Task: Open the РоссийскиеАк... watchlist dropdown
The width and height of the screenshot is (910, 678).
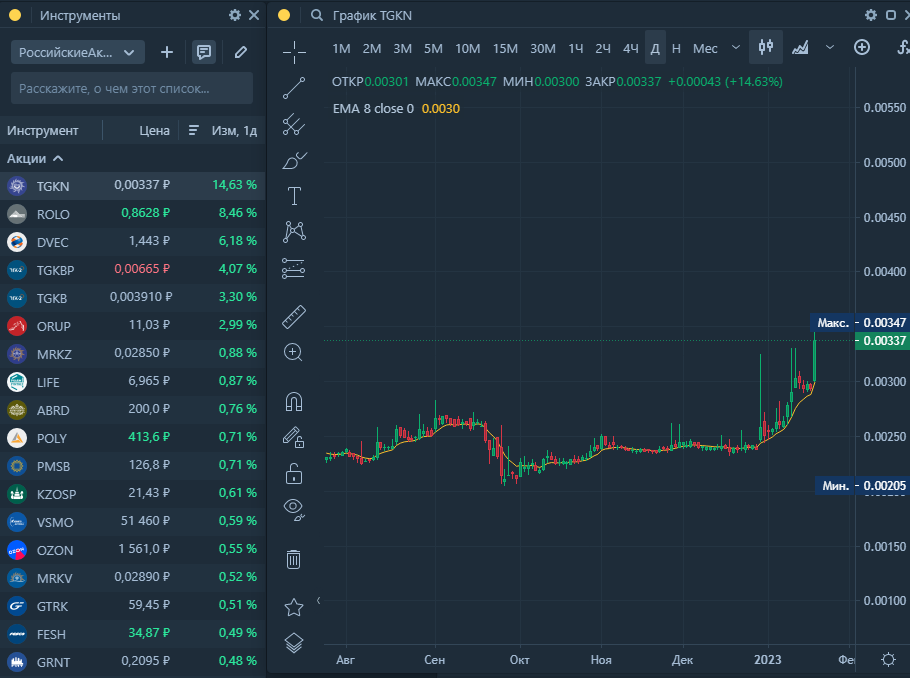Action: [78, 52]
